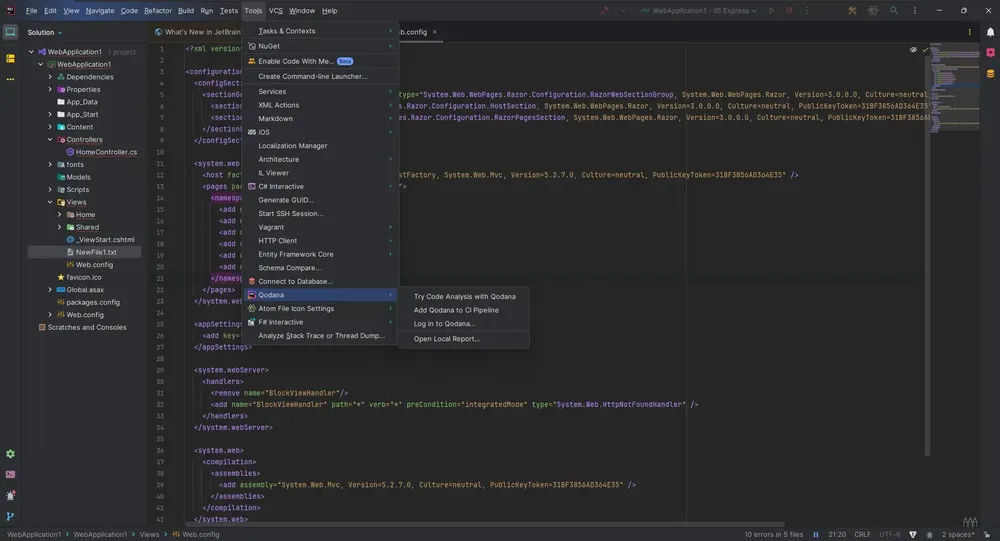Open the Terminal tool window icon
This screenshot has height=541, width=1000.
10,475
